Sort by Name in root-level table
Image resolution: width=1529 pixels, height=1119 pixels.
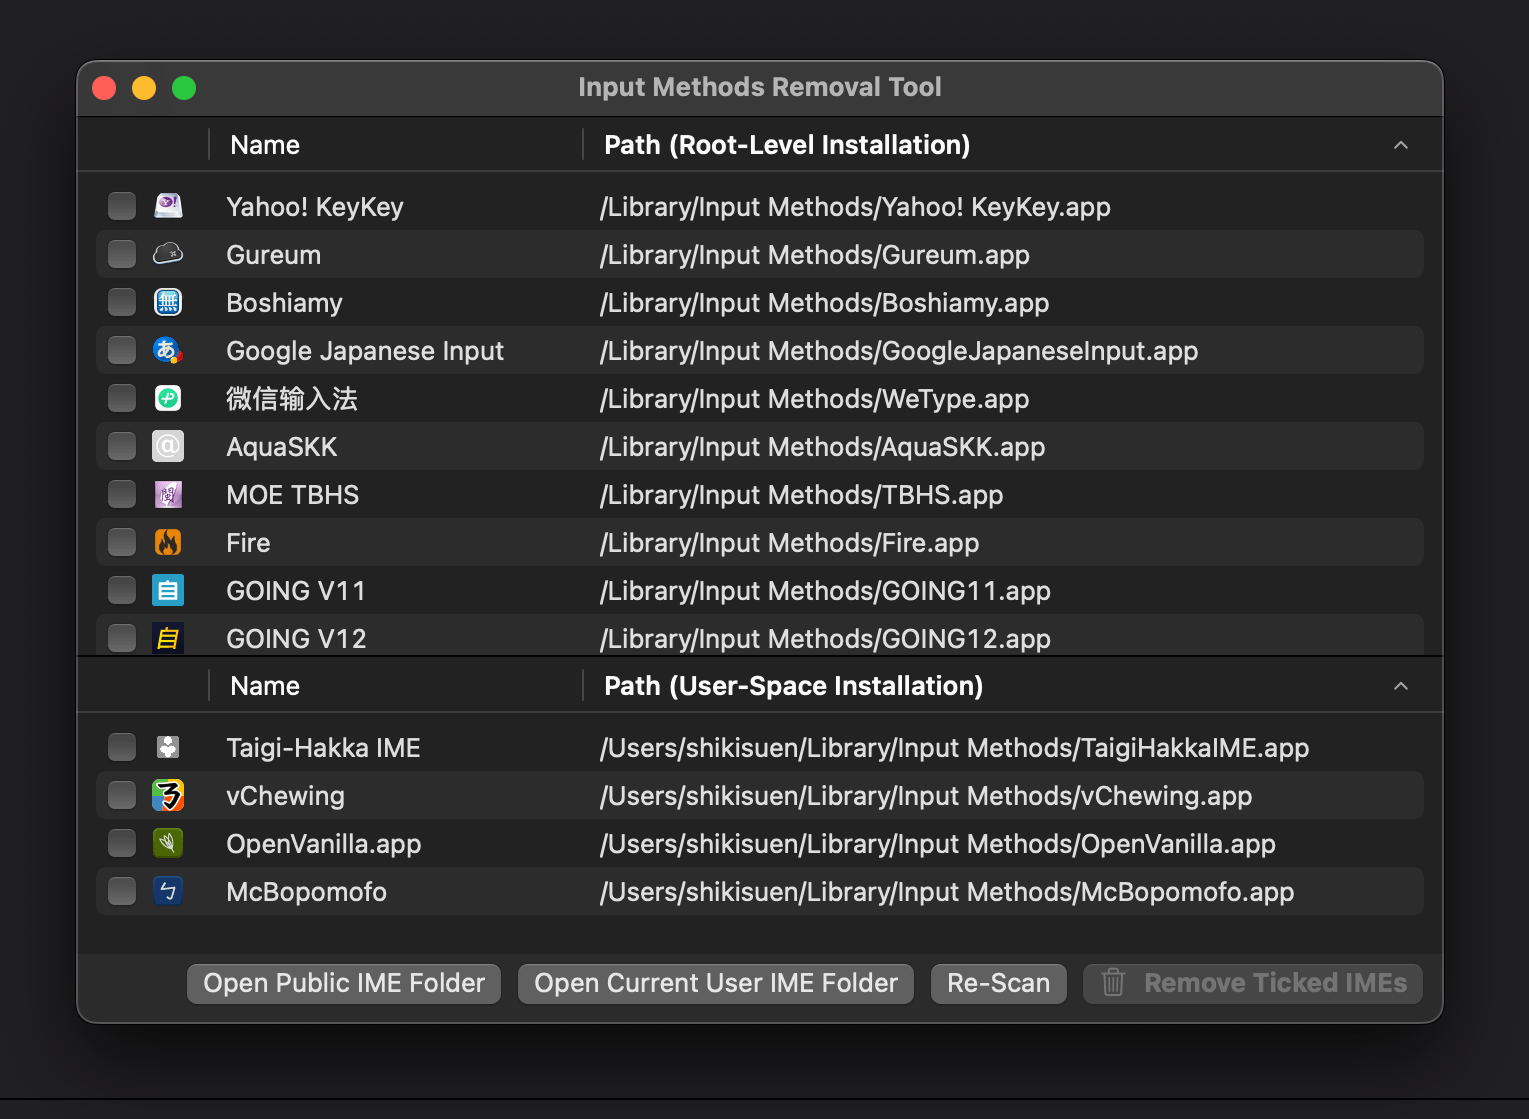click(265, 145)
